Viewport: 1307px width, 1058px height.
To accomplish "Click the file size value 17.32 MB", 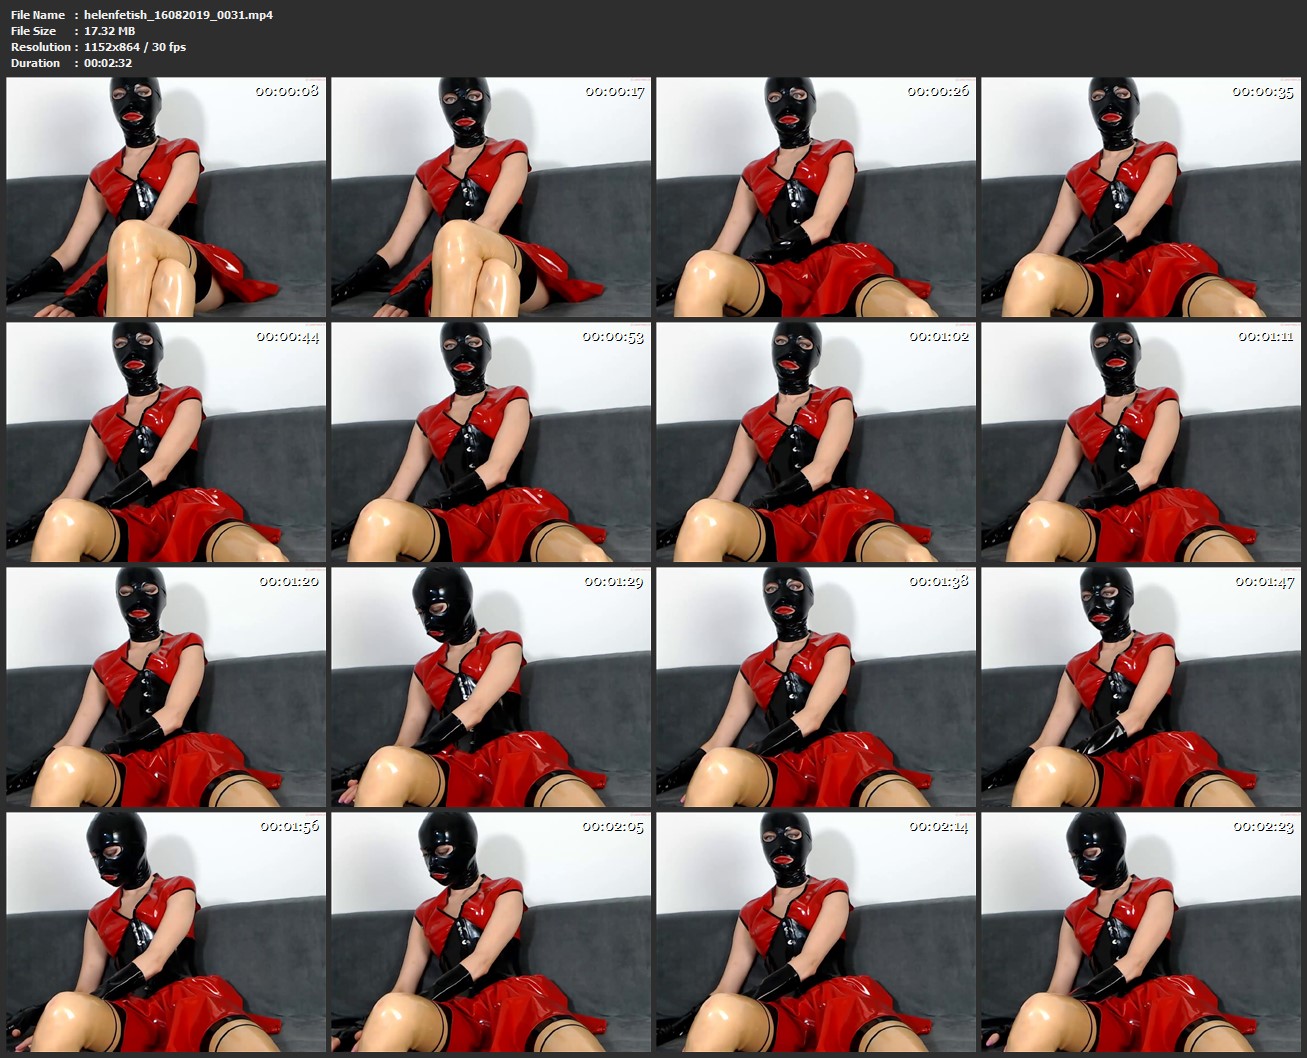I will pyautogui.click(x=109, y=31).
